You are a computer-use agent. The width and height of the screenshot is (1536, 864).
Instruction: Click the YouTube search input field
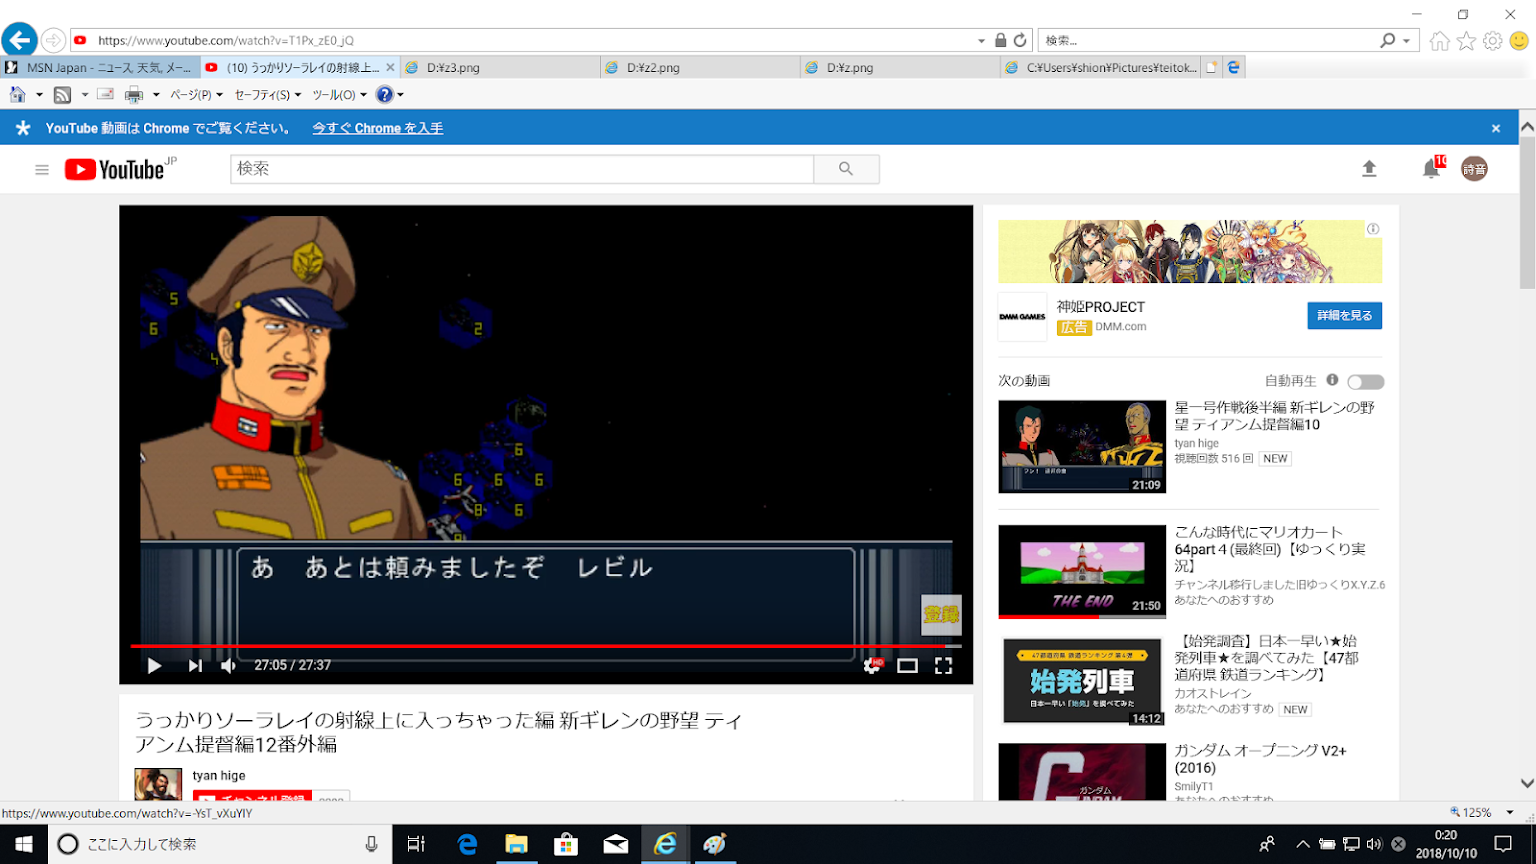522,169
